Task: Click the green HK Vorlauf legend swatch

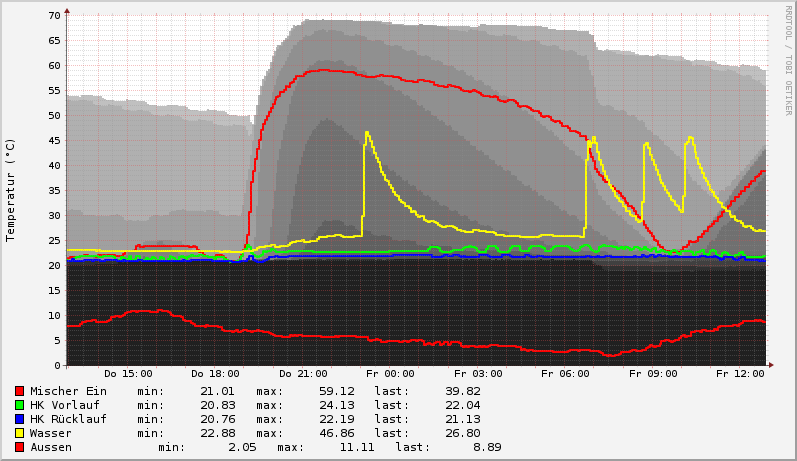Action: click(x=20, y=405)
